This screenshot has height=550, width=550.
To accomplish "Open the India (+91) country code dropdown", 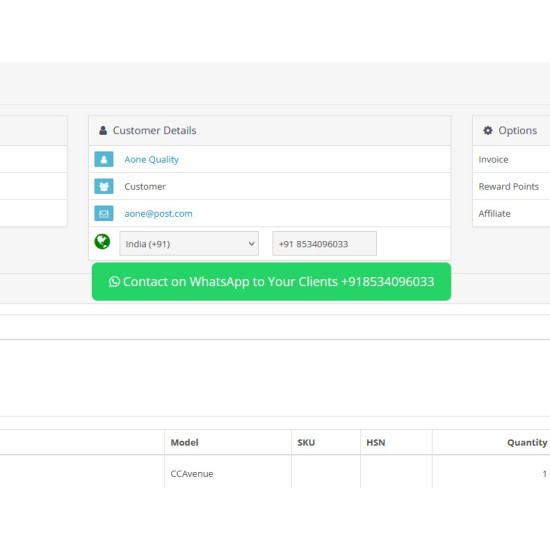I will [189, 243].
